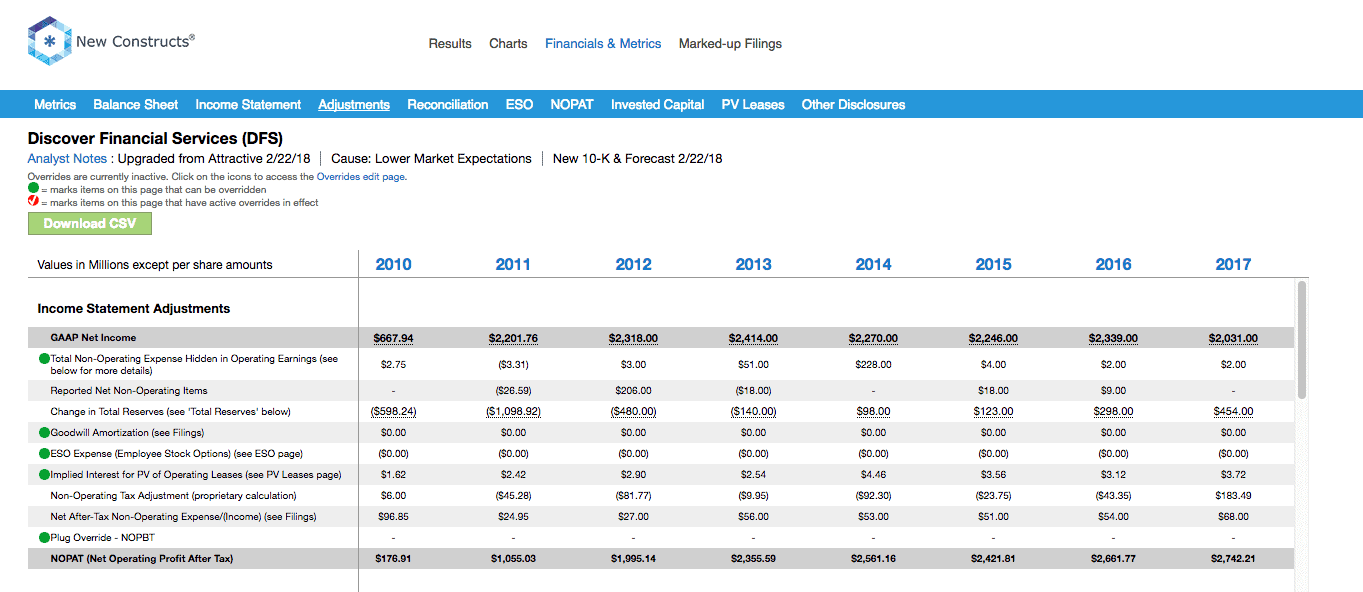Click the 2014 column header
Image resolution: width=1363 pixels, height=592 pixels.
(873, 264)
